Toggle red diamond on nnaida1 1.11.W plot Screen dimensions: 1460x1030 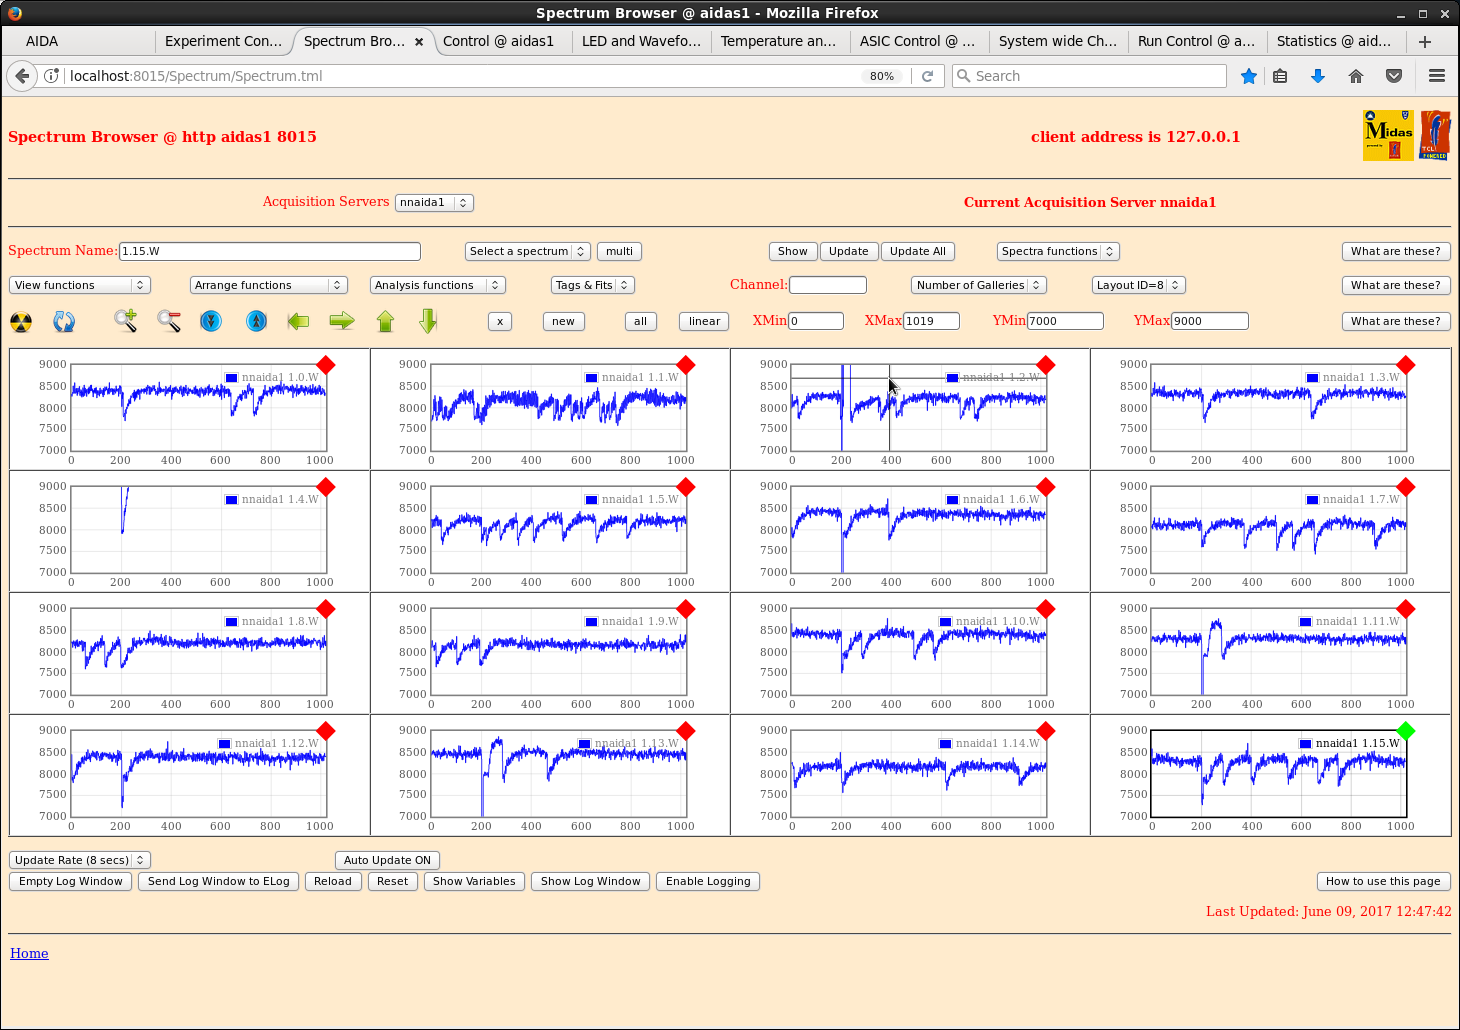pos(1406,609)
